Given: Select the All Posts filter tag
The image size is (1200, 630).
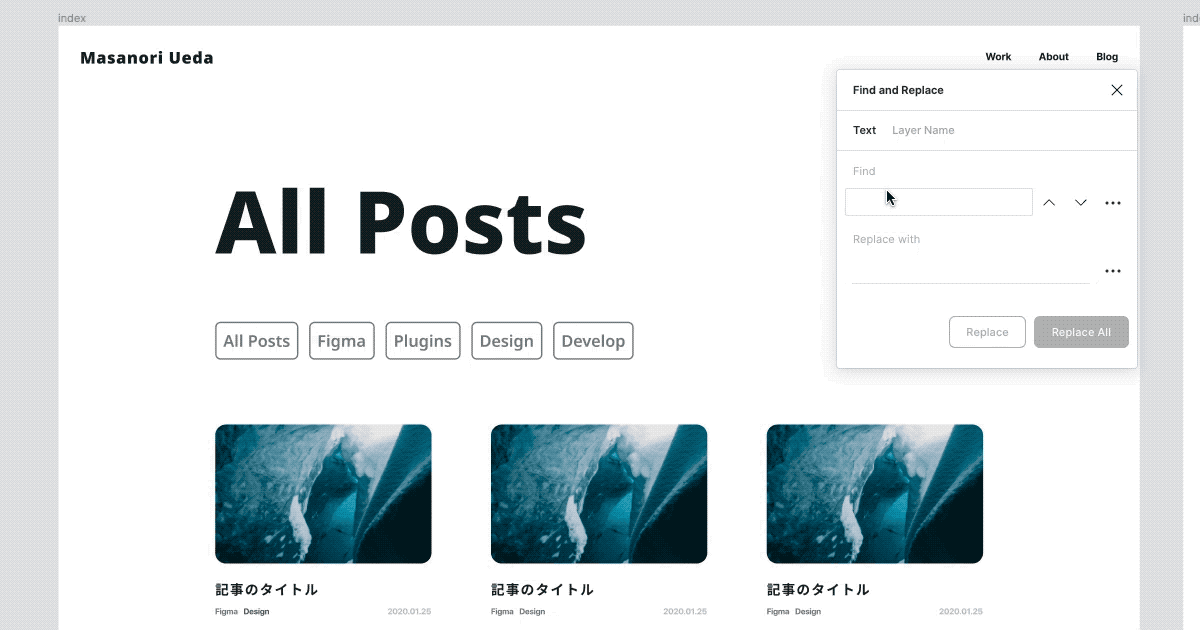Looking at the screenshot, I should [x=256, y=341].
